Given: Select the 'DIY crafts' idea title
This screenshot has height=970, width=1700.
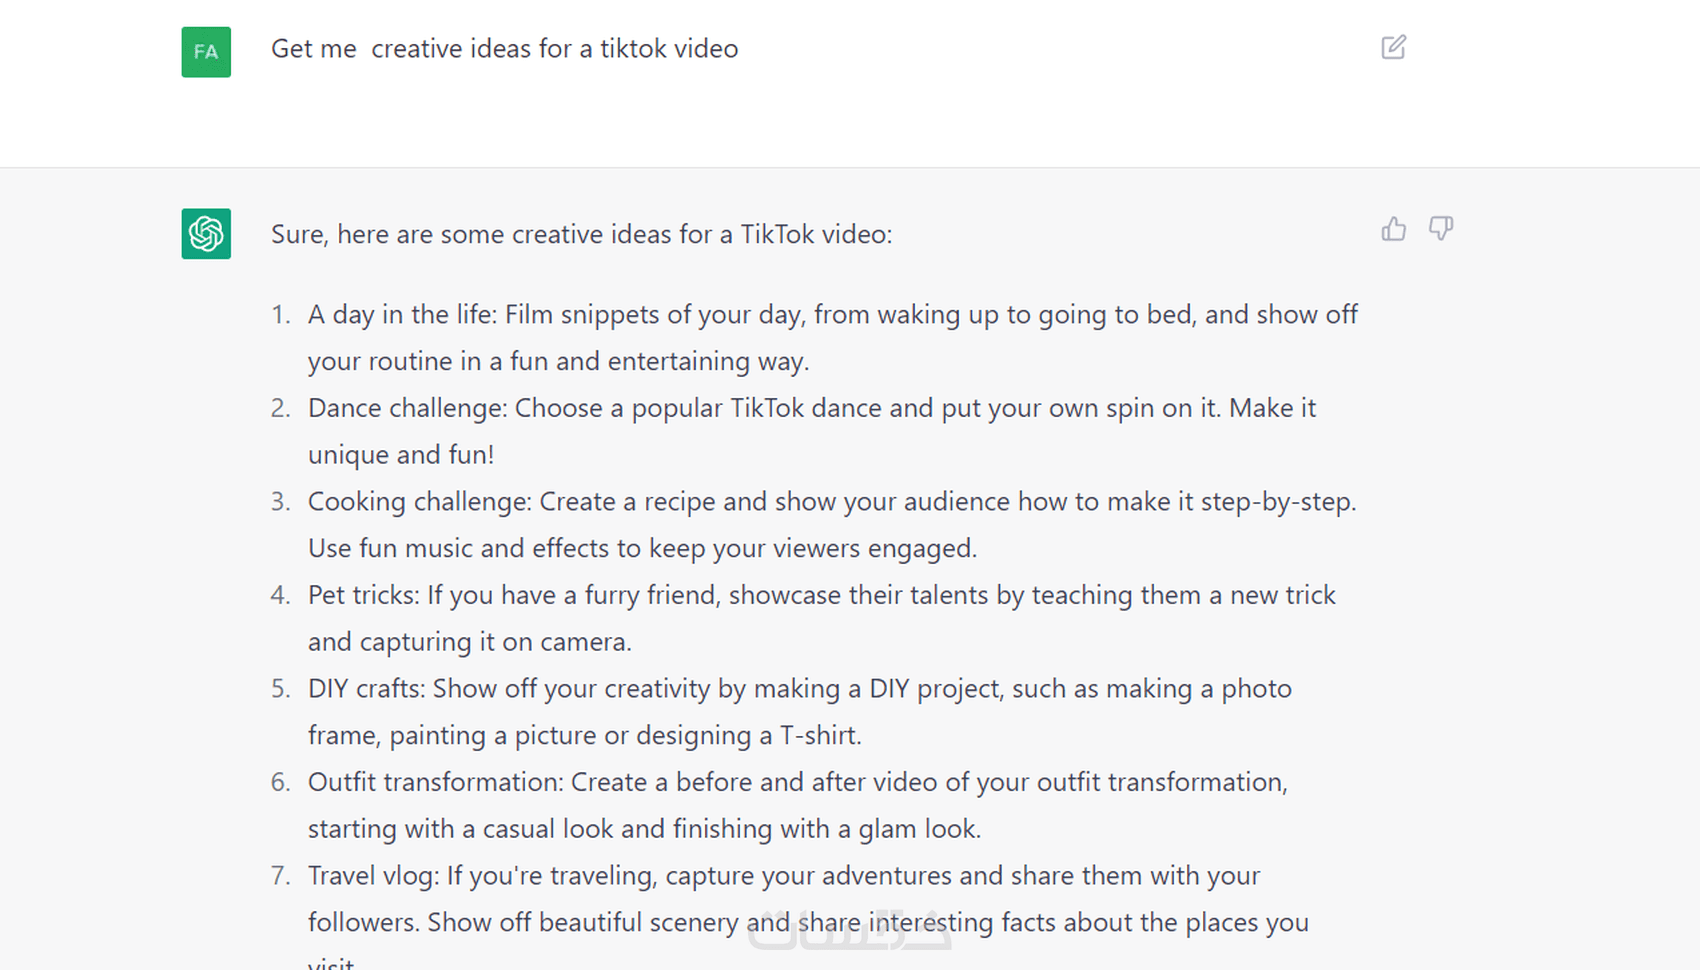Looking at the screenshot, I should coord(366,689).
